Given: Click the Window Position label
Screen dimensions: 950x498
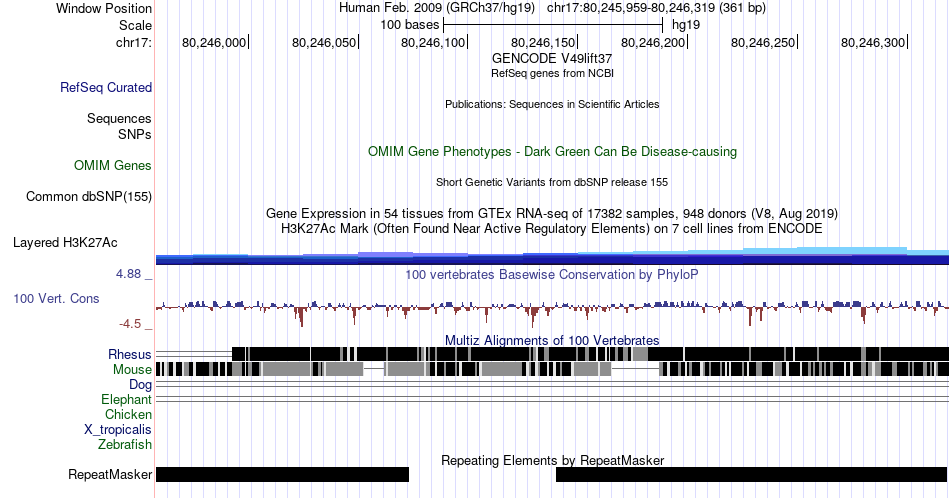Looking at the screenshot, I should (104, 8).
